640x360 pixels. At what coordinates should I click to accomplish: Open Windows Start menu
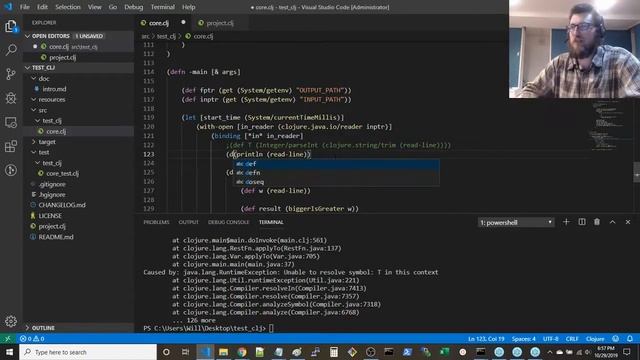tap(9, 352)
